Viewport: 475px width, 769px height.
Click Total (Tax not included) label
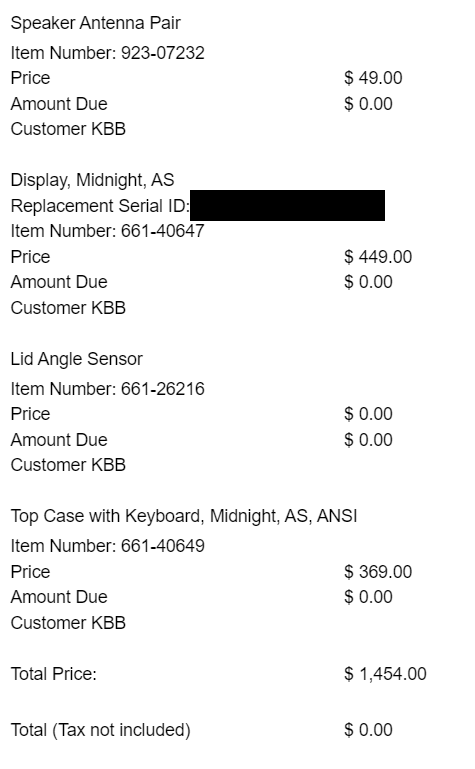[100, 730]
